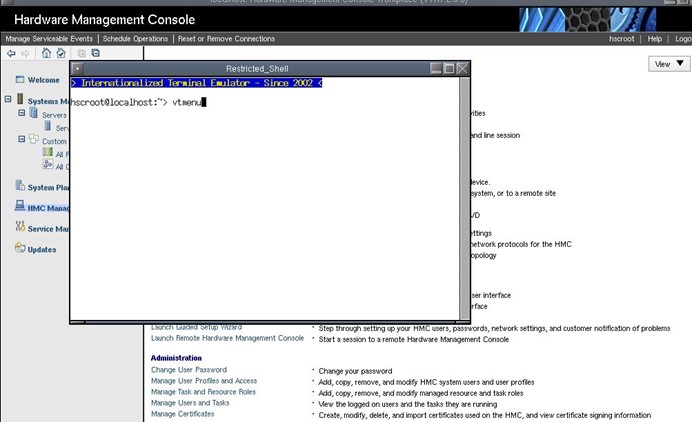This screenshot has width=692, height=422.
Task: Click the collapse all tree nodes icon
Action: point(95,53)
